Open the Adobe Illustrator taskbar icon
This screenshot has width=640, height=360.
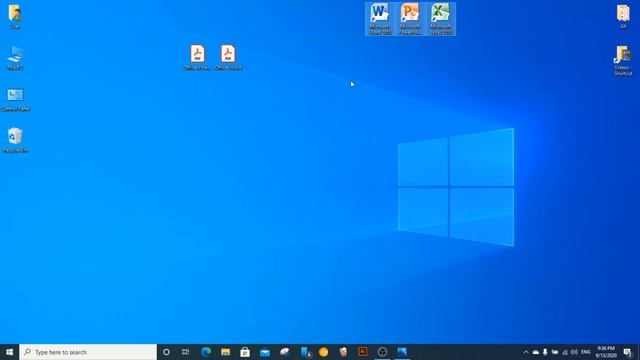tap(362, 352)
